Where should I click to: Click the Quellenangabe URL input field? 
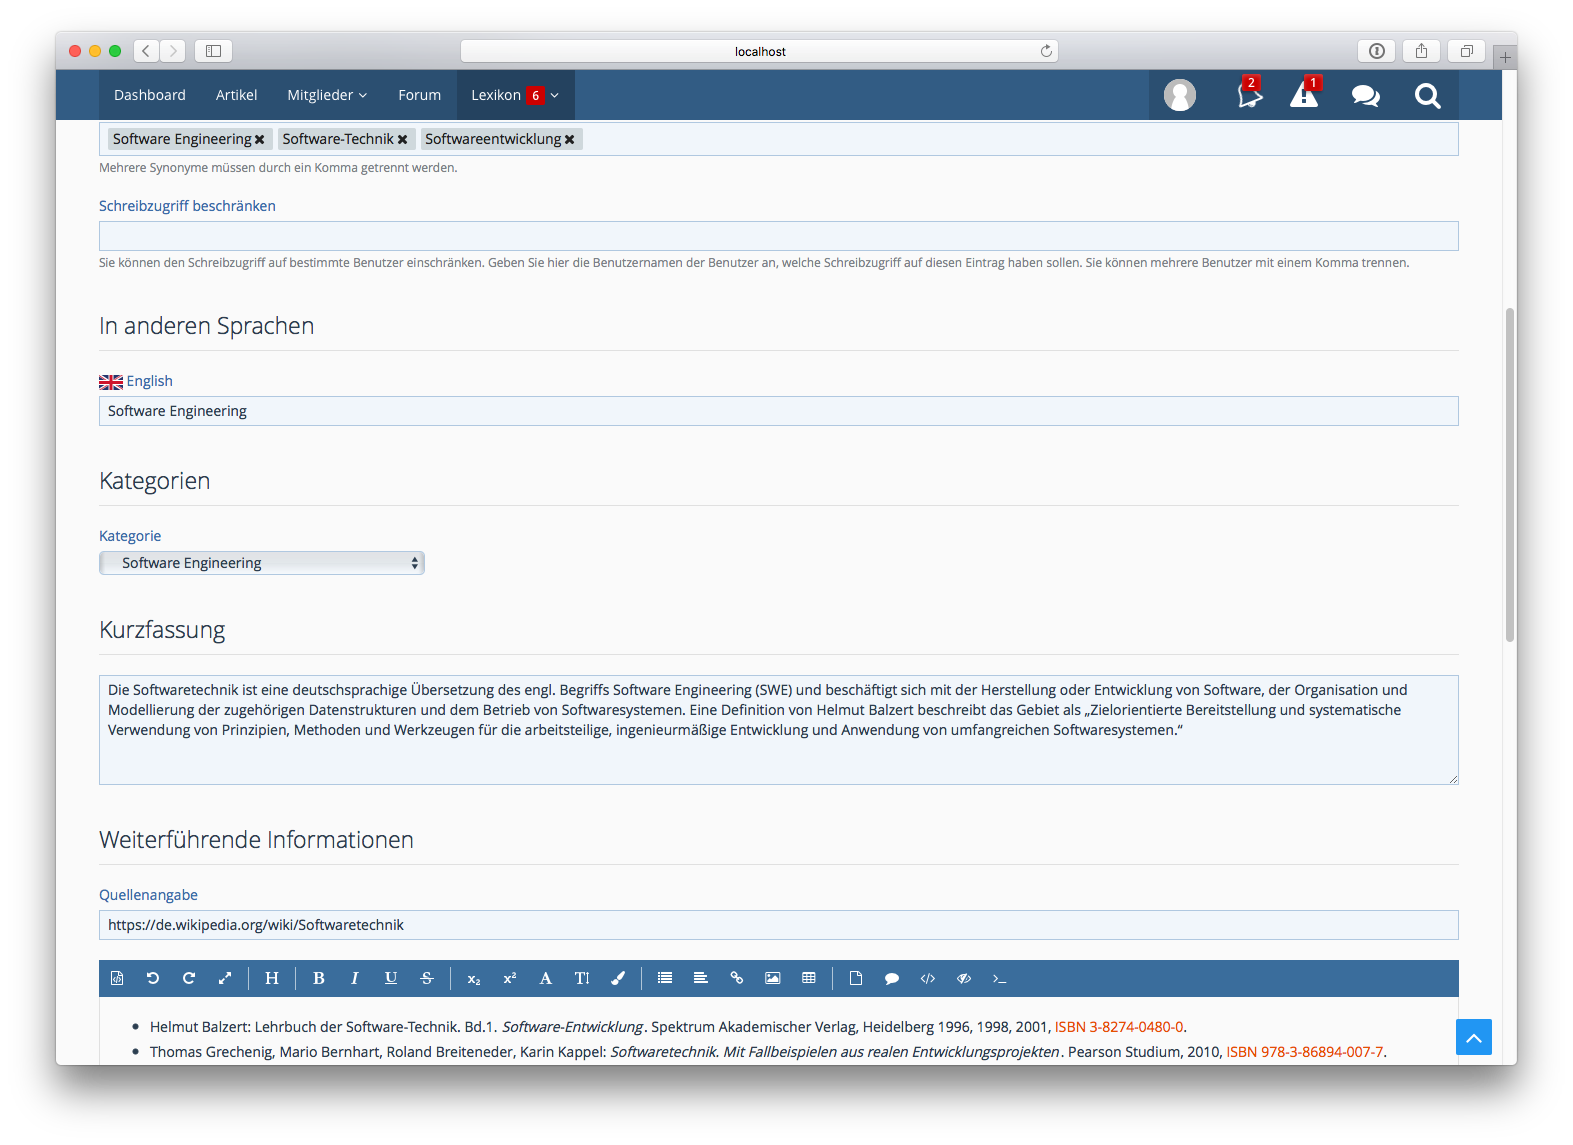point(778,925)
